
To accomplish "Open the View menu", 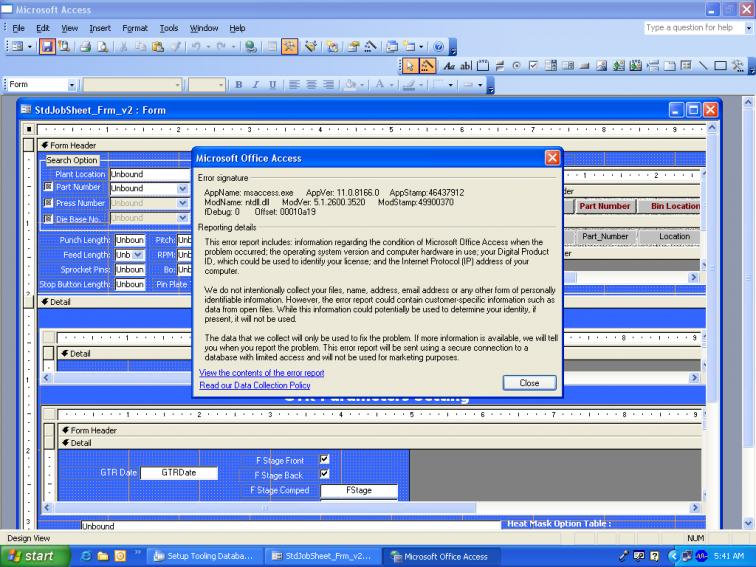I will 69,28.
